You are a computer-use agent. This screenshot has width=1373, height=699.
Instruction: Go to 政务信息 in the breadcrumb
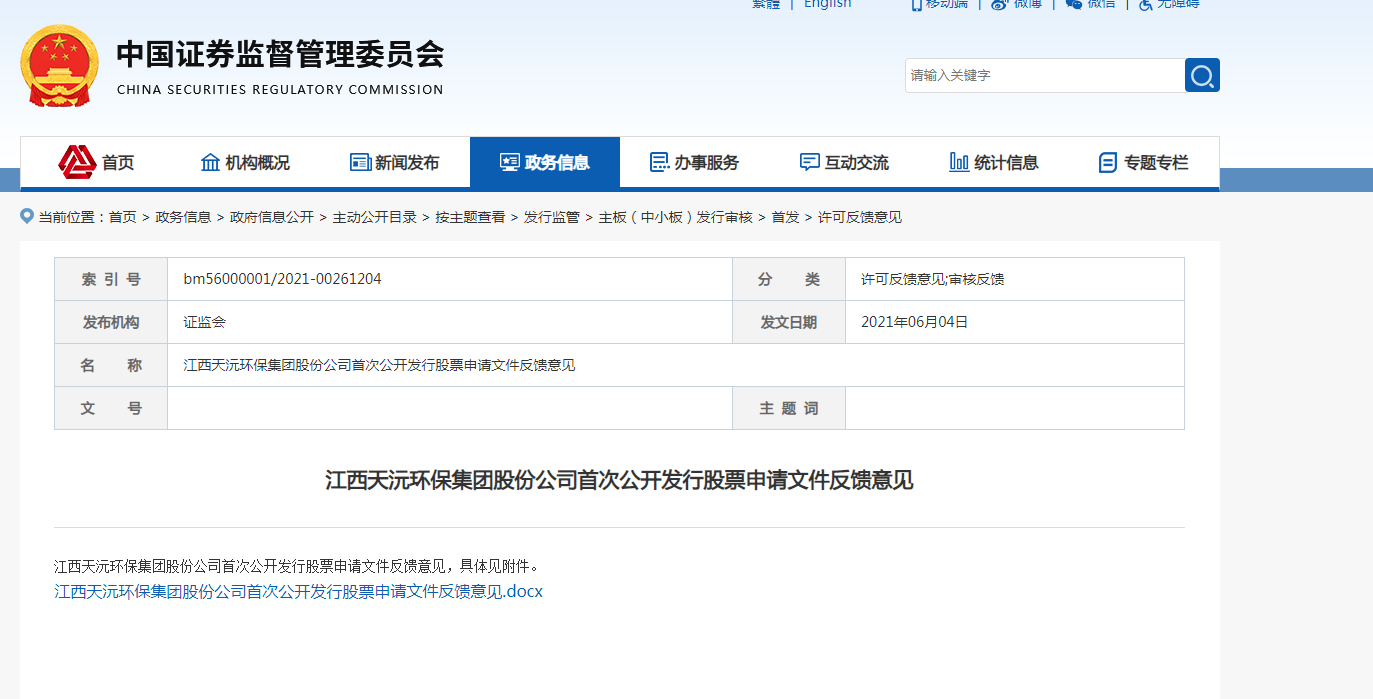(183, 217)
